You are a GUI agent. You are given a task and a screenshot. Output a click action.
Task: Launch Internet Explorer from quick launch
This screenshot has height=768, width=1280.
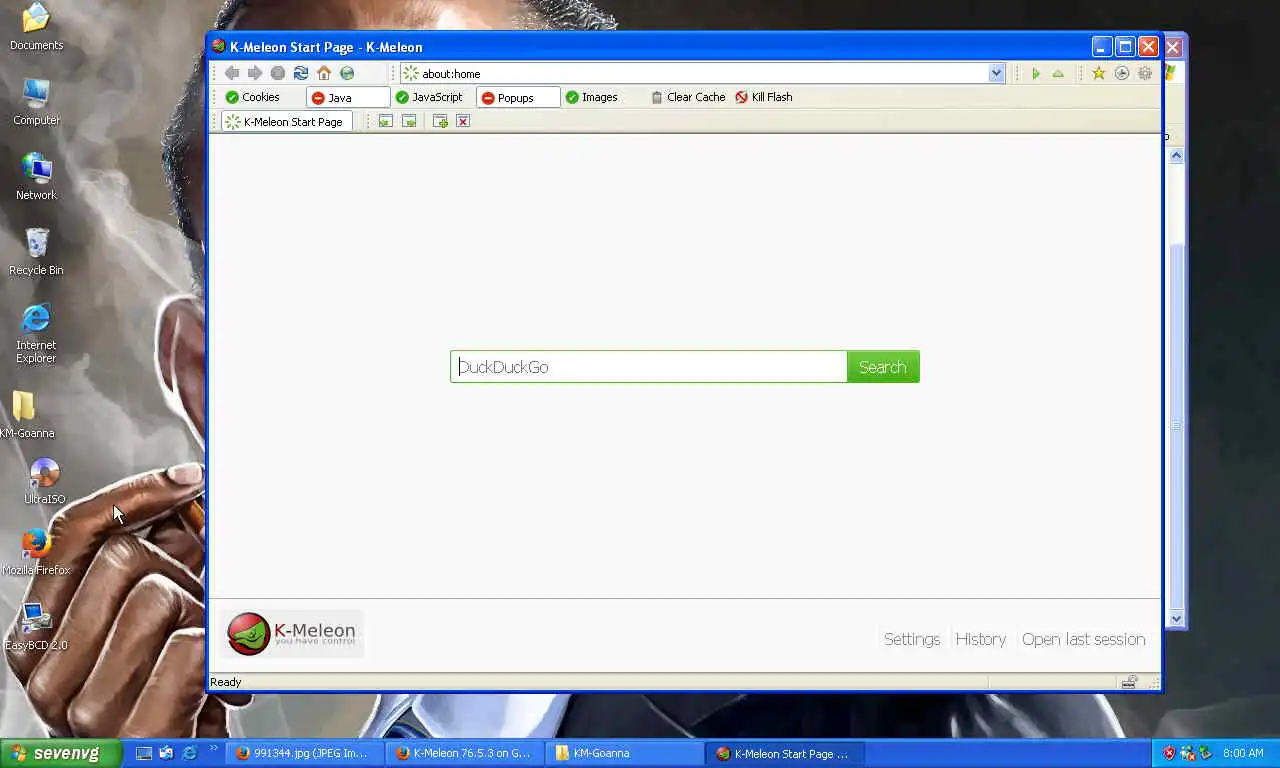pyautogui.click(x=188, y=753)
